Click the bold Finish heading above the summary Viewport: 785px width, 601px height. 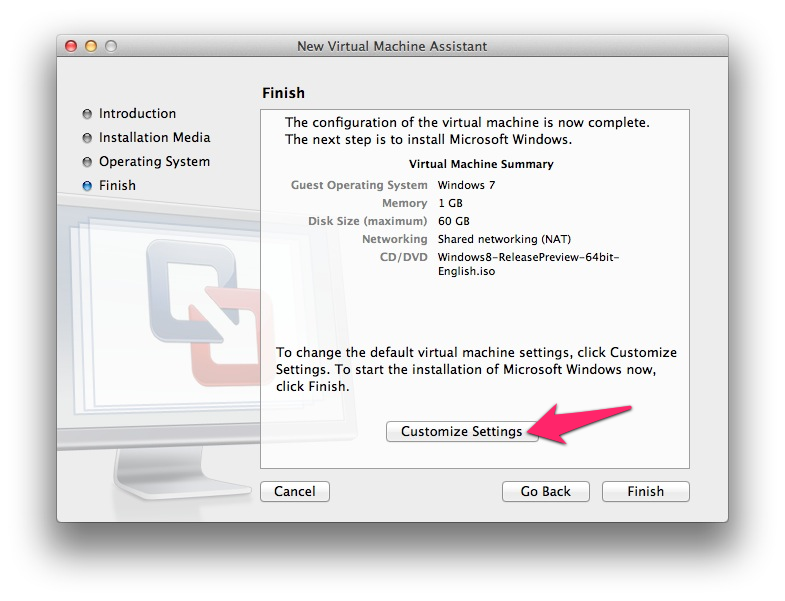[x=283, y=93]
